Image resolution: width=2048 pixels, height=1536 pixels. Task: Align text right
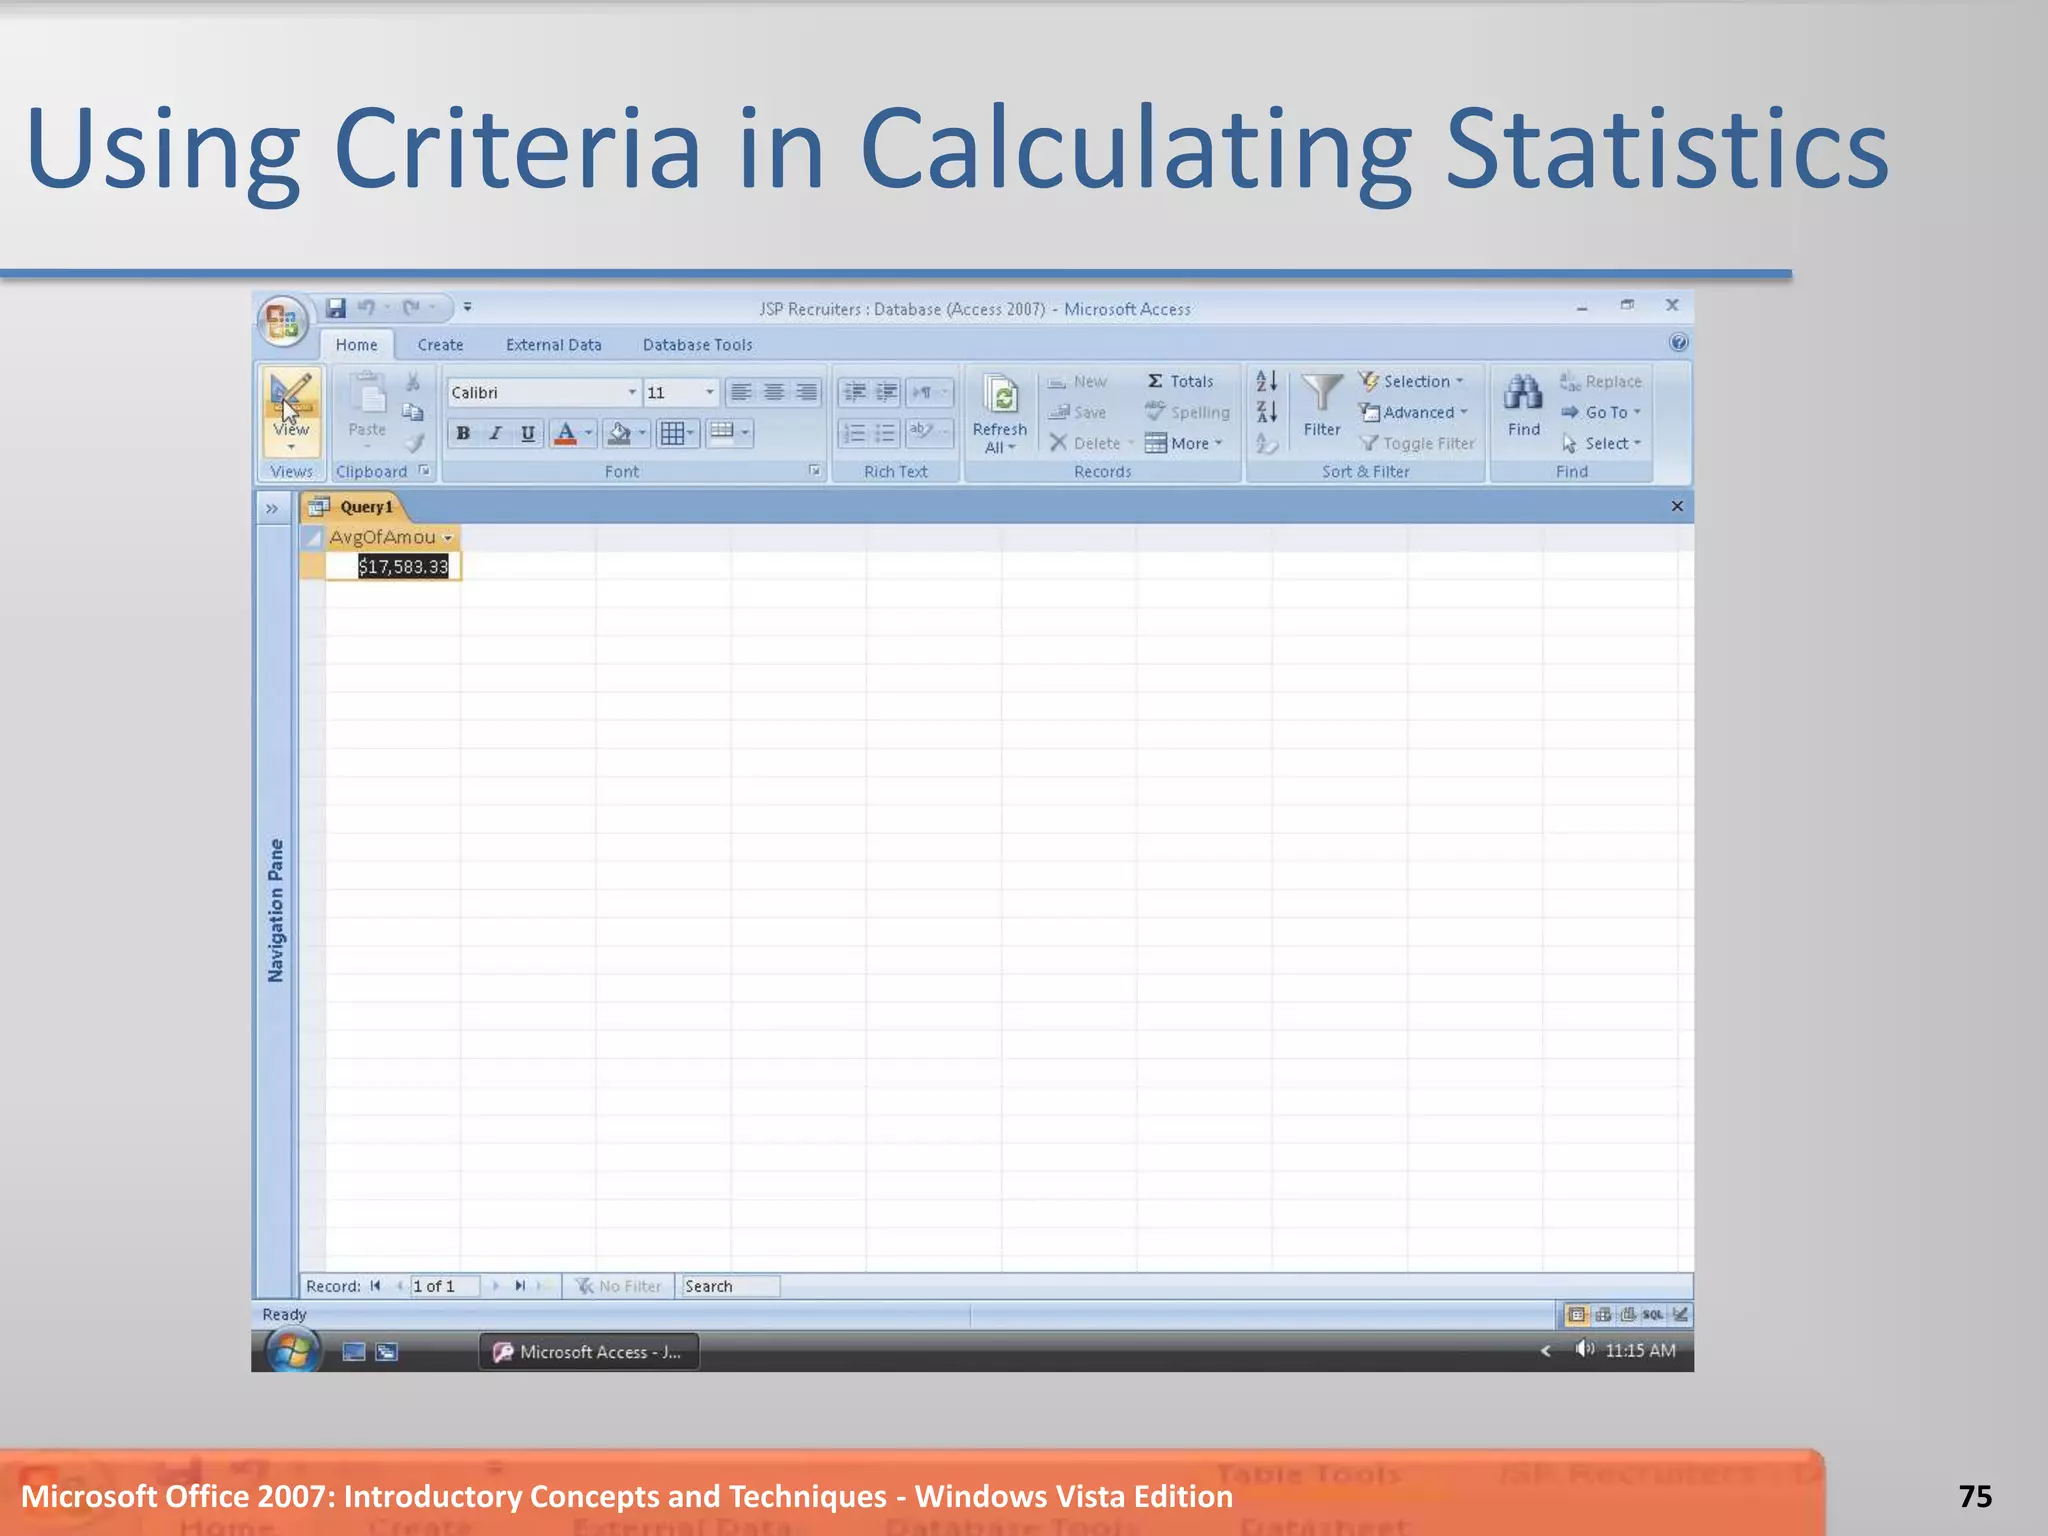coord(806,392)
